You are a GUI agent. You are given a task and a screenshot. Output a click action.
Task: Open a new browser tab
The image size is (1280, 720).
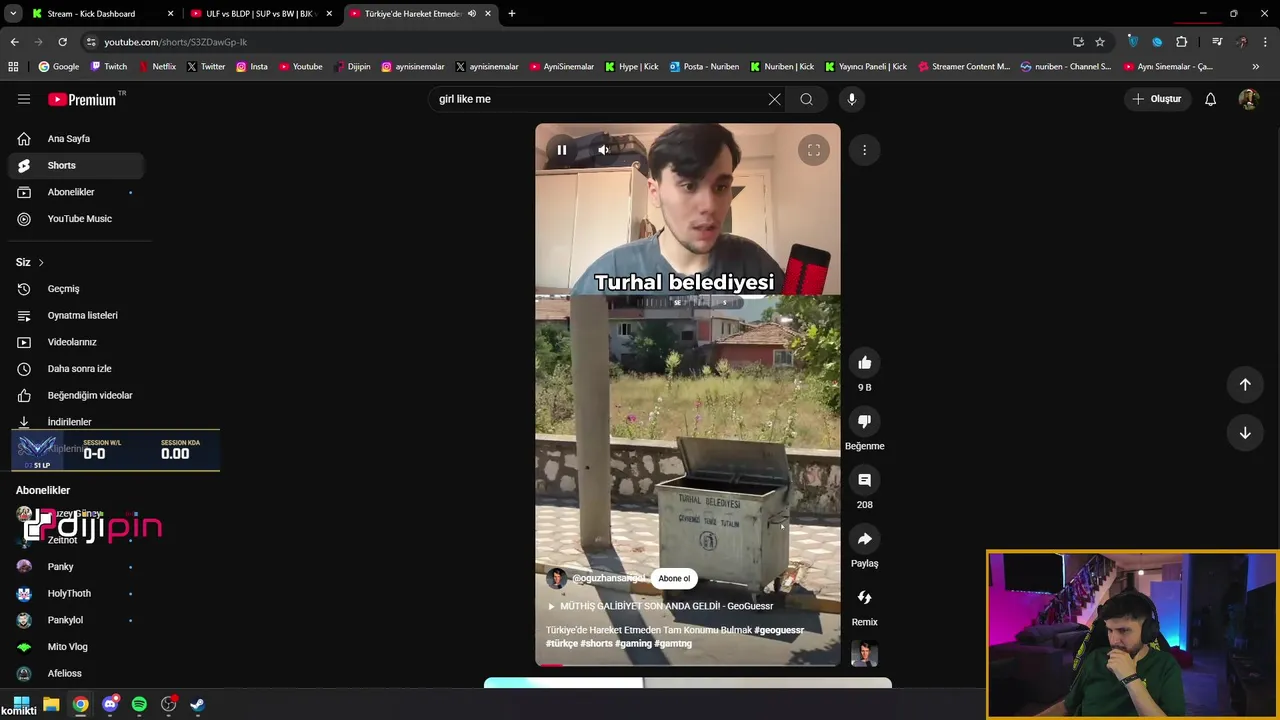512,14
